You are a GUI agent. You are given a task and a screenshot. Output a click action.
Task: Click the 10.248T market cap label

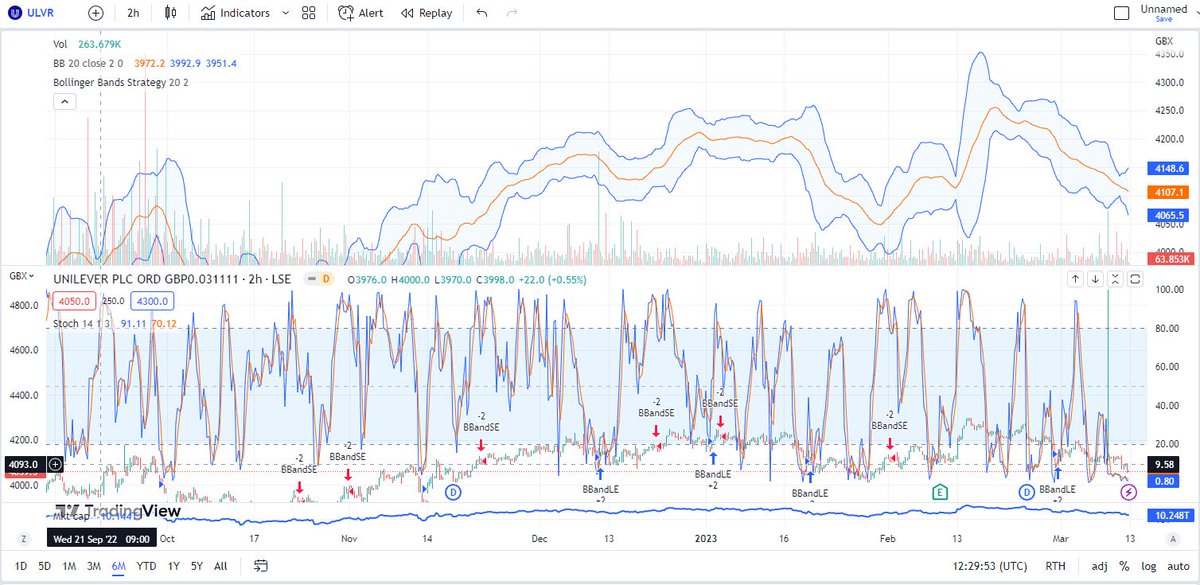pos(1170,515)
